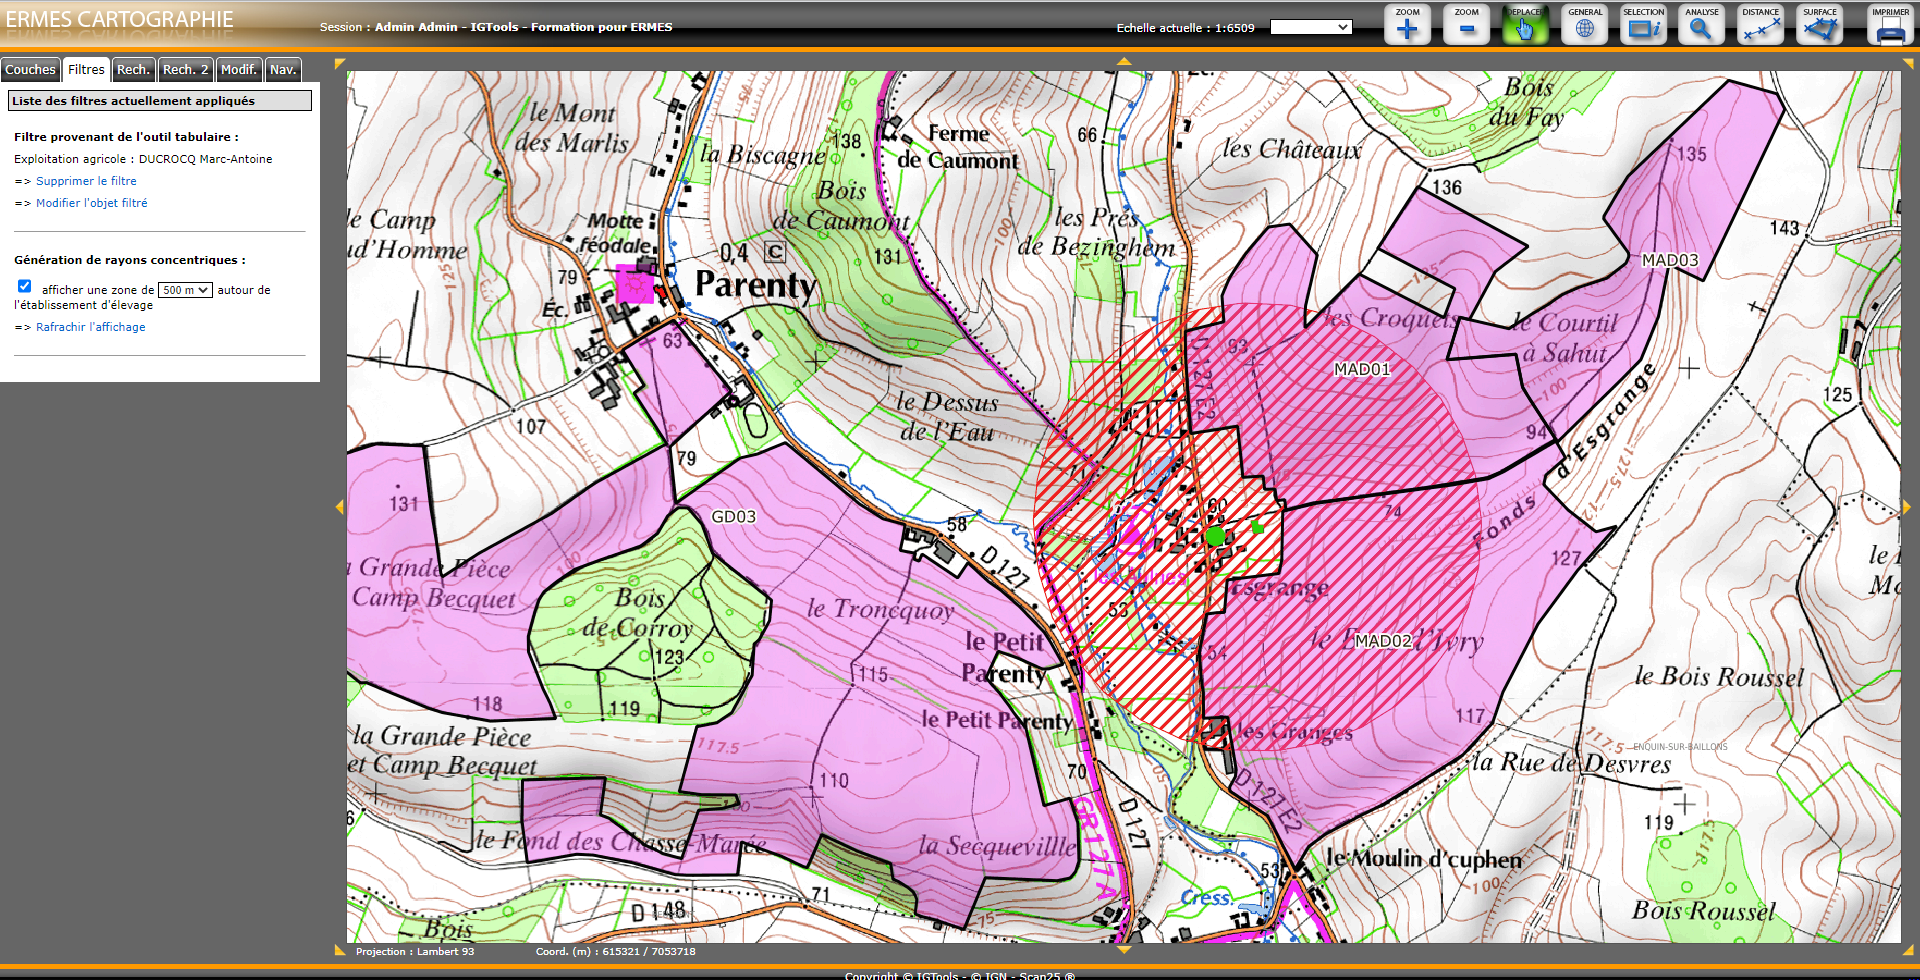This screenshot has height=980, width=1920.
Task: Select the Zoom out (minus) tool
Action: coord(1466,26)
